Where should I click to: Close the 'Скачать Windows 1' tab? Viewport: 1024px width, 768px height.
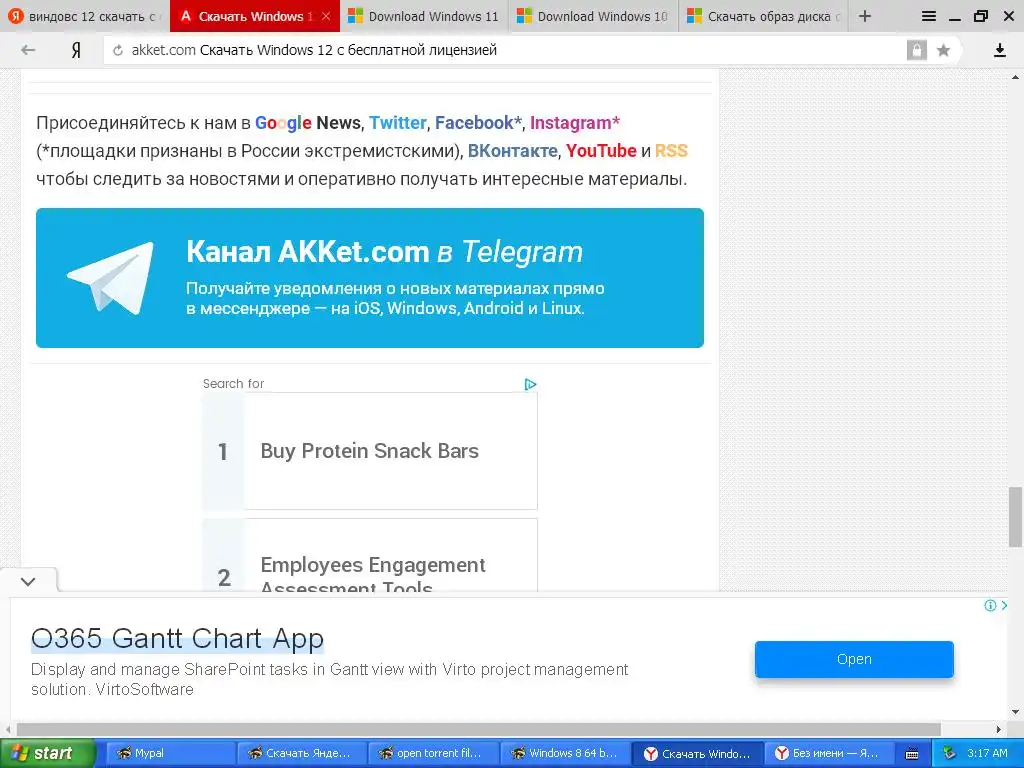coord(326,16)
